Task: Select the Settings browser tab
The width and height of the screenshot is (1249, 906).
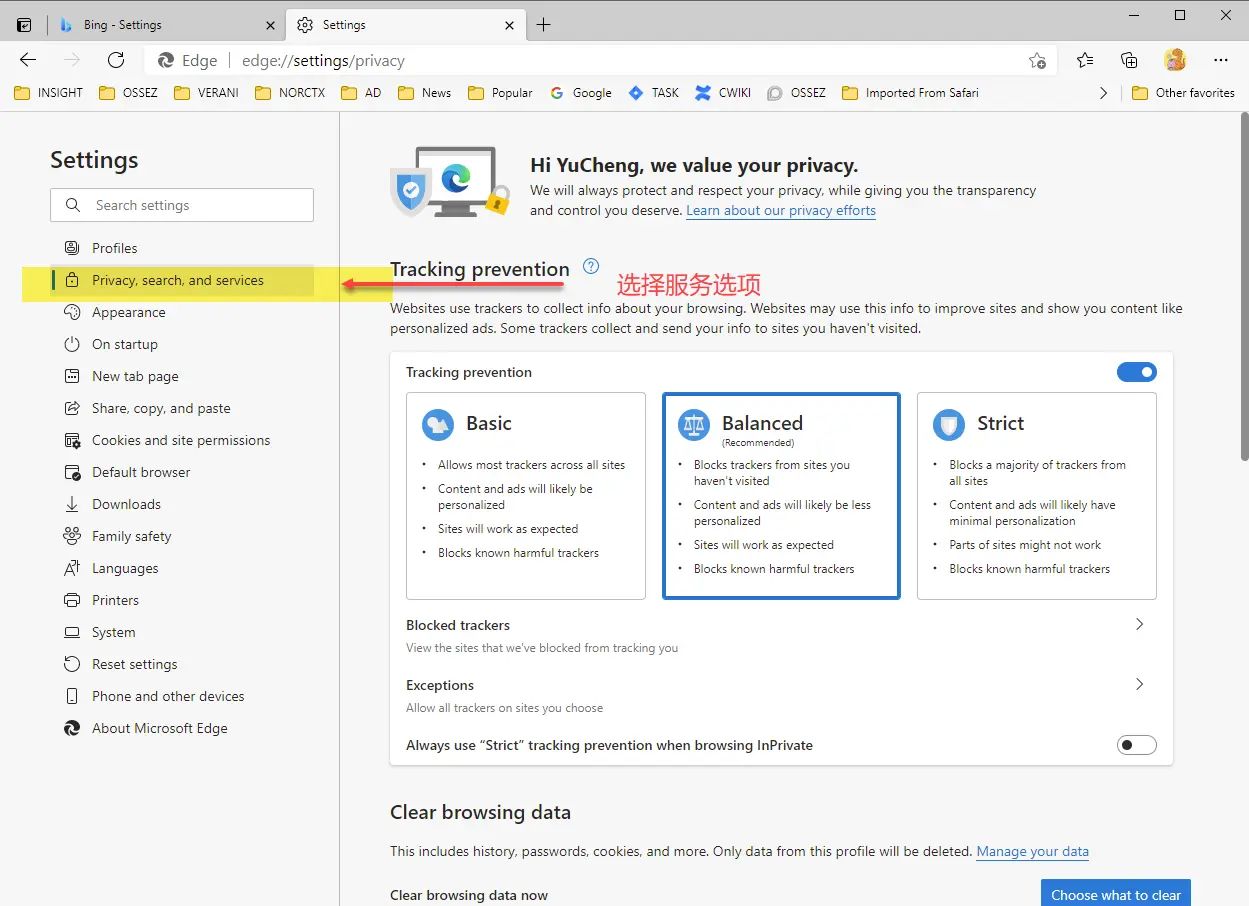Action: tap(405, 25)
